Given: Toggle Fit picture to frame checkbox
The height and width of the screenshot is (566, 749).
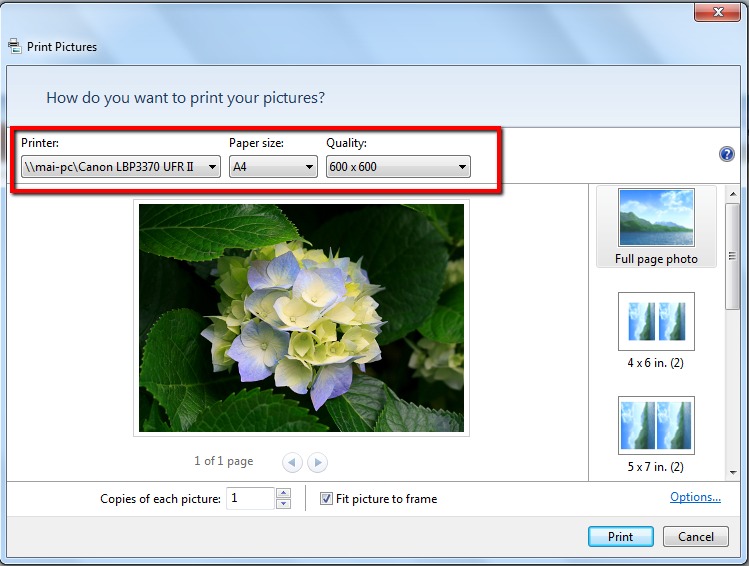Looking at the screenshot, I should pyautogui.click(x=327, y=499).
